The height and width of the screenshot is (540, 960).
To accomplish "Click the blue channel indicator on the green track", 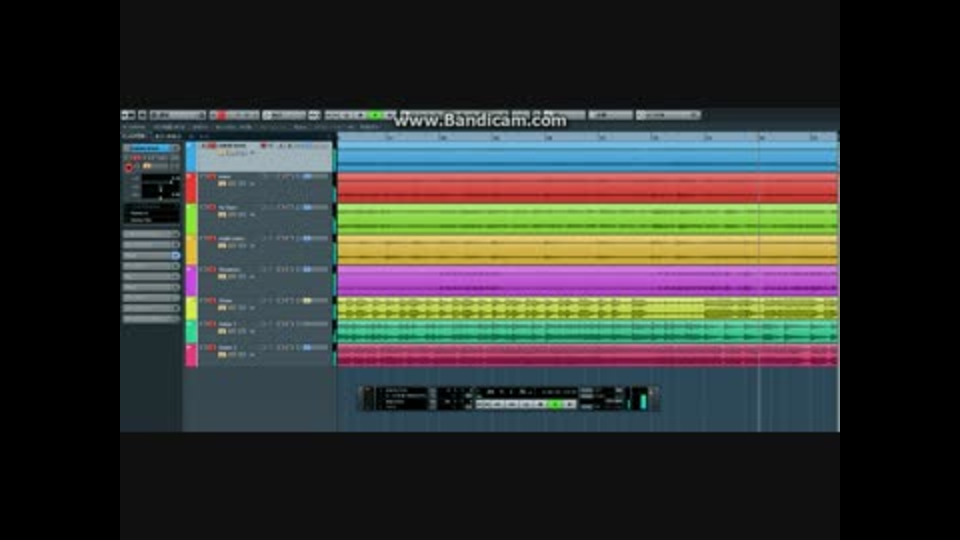I will [307, 208].
